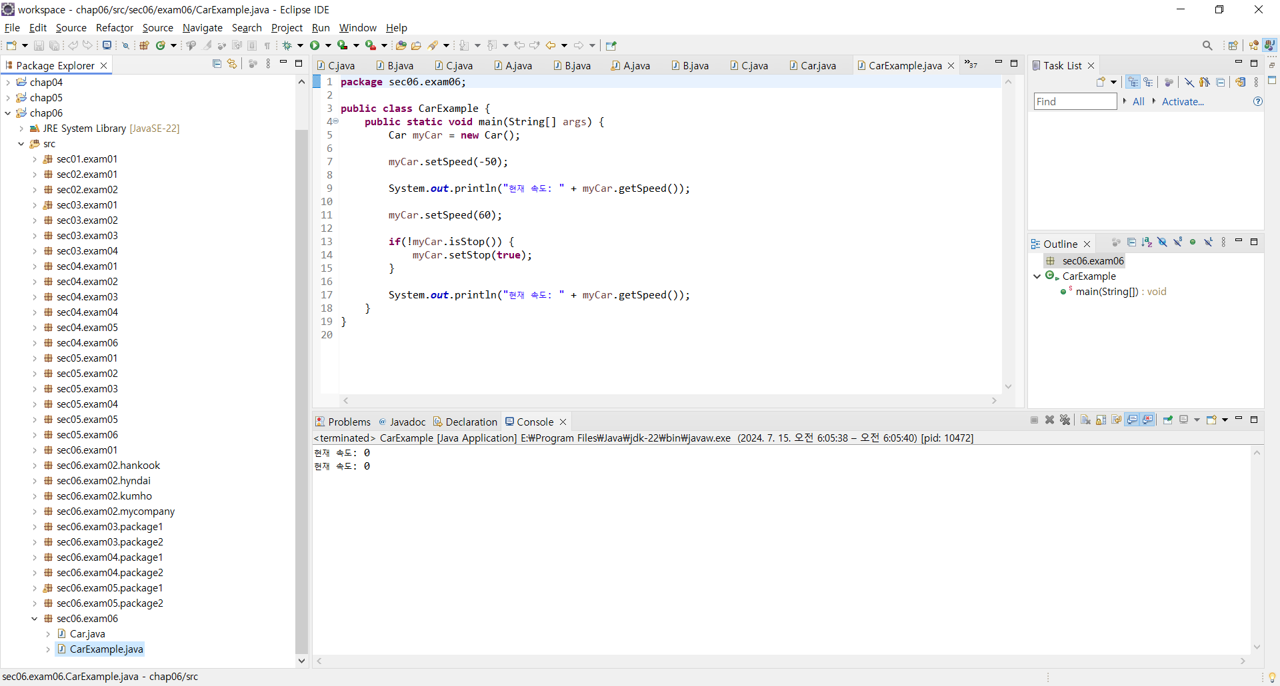The height and width of the screenshot is (686, 1280).
Task: Click the Activate... link in Task List
Action: tap(1182, 101)
